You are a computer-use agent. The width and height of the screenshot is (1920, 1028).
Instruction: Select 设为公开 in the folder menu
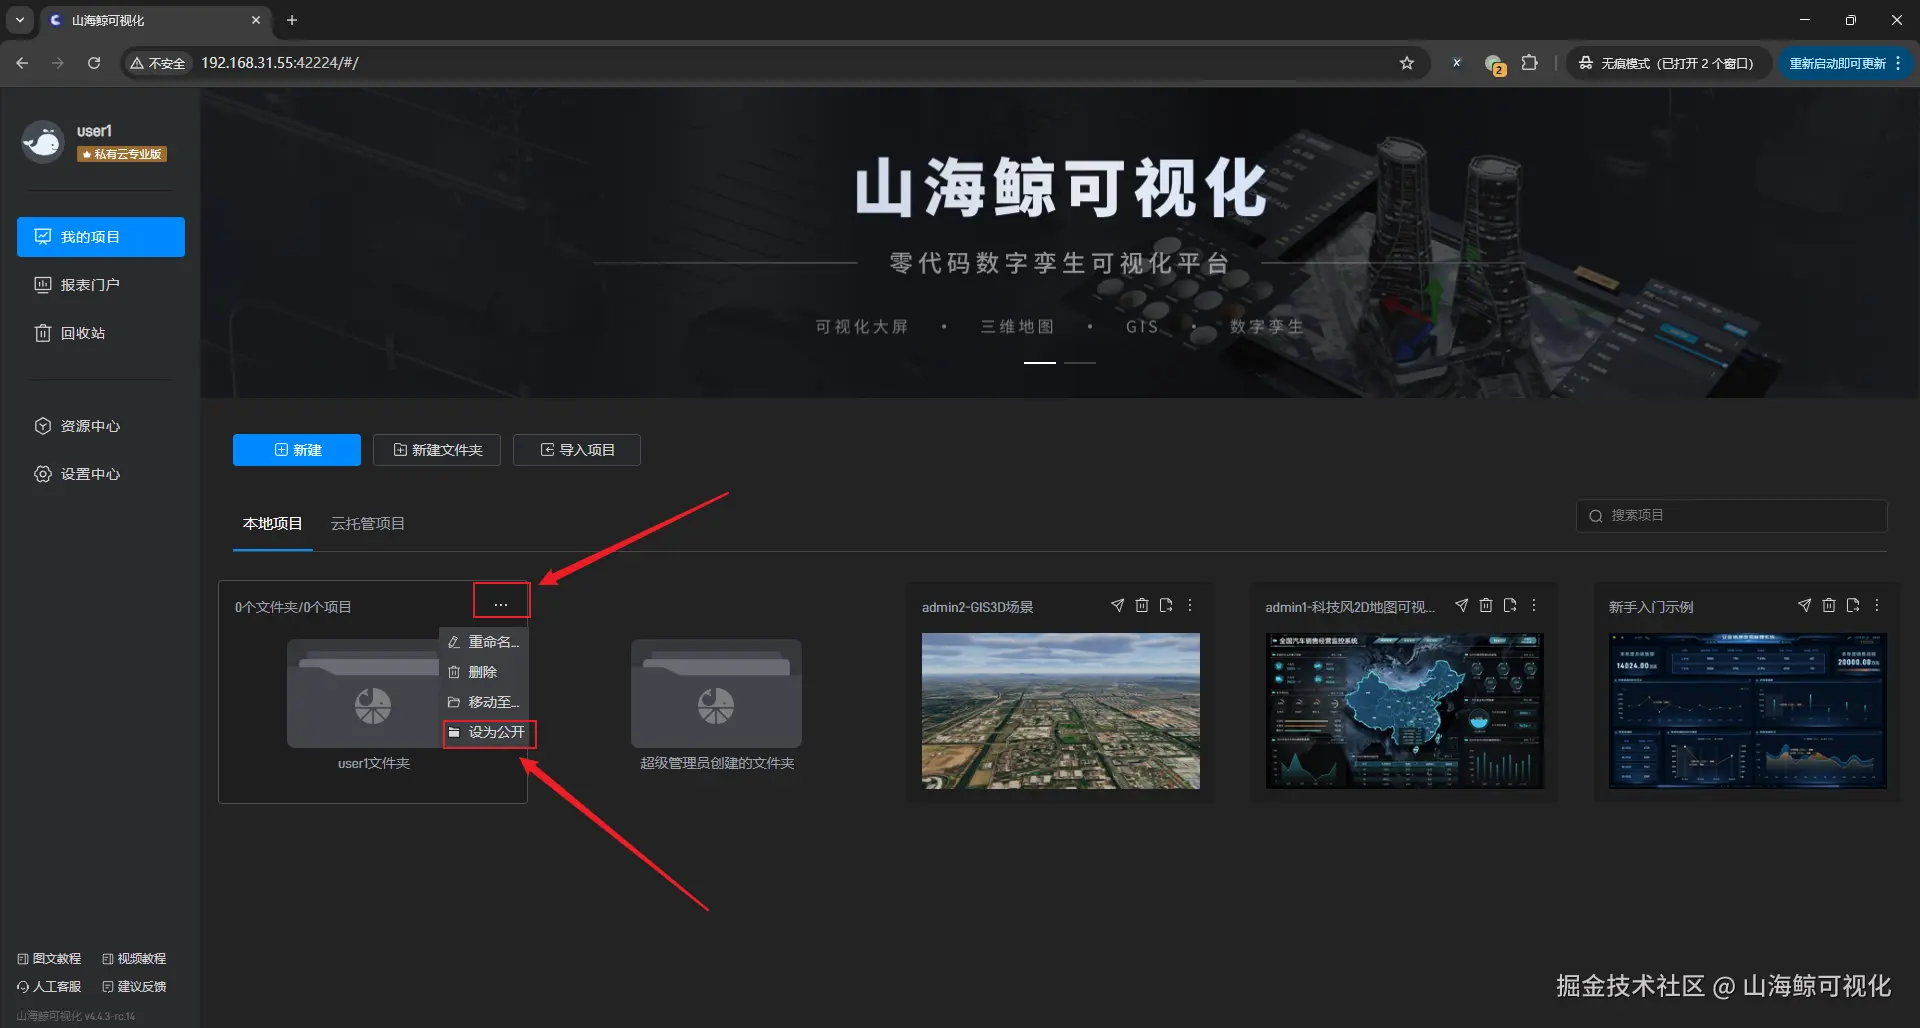[x=486, y=733]
